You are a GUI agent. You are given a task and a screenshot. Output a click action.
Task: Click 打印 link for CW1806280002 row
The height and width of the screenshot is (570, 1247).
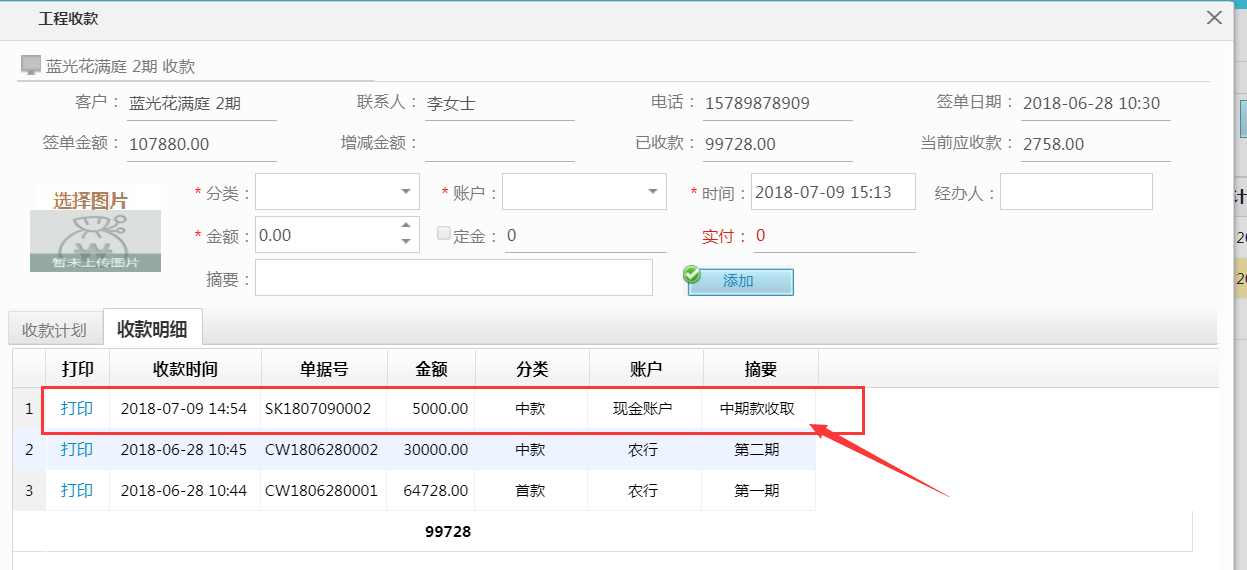pos(77,450)
